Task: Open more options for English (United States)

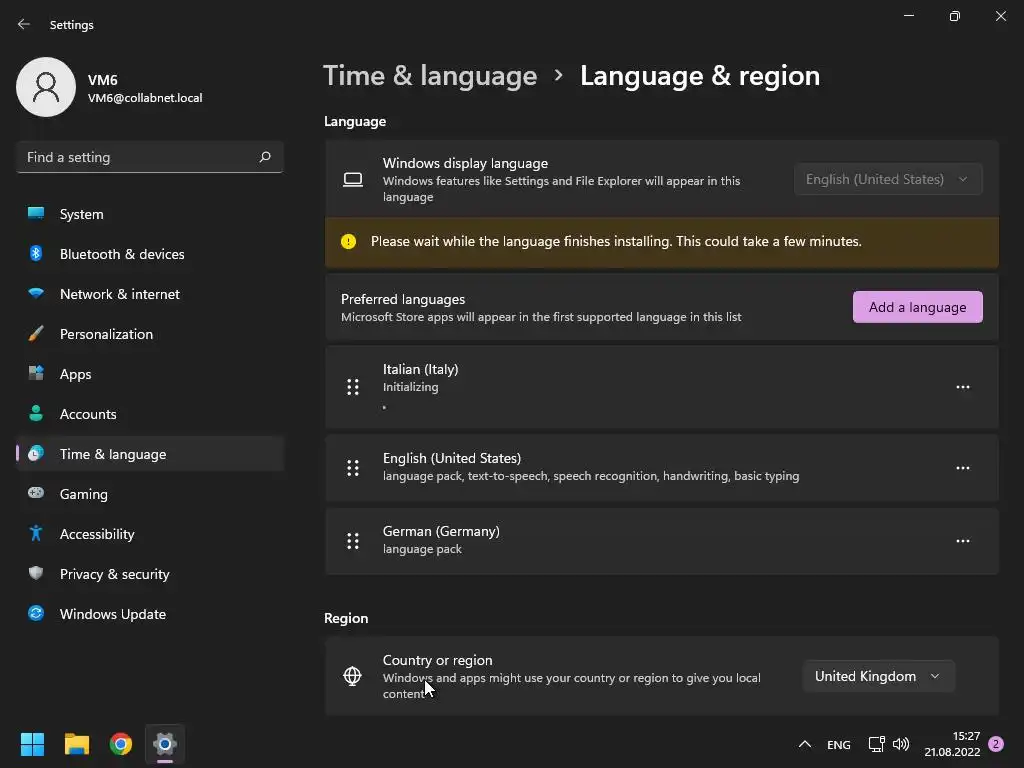Action: point(963,468)
